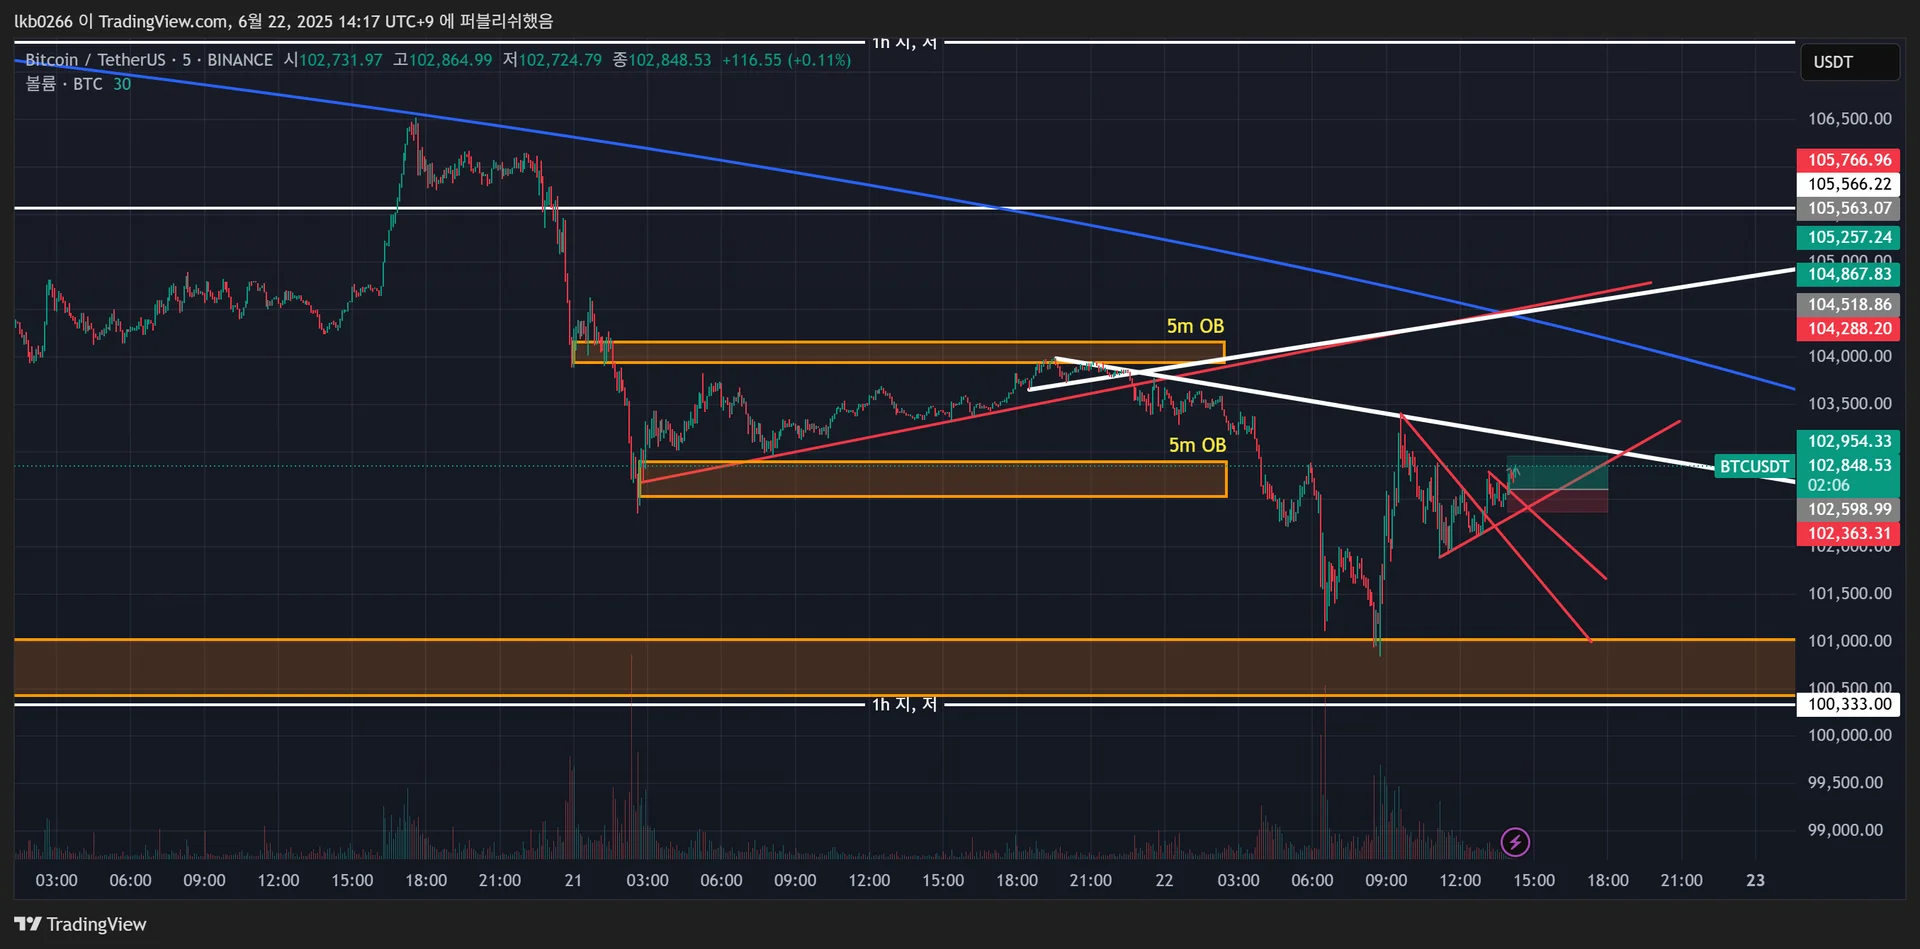Image resolution: width=1920 pixels, height=949 pixels.
Task: Click the gray 102,598.99 price tag
Action: click(x=1848, y=509)
